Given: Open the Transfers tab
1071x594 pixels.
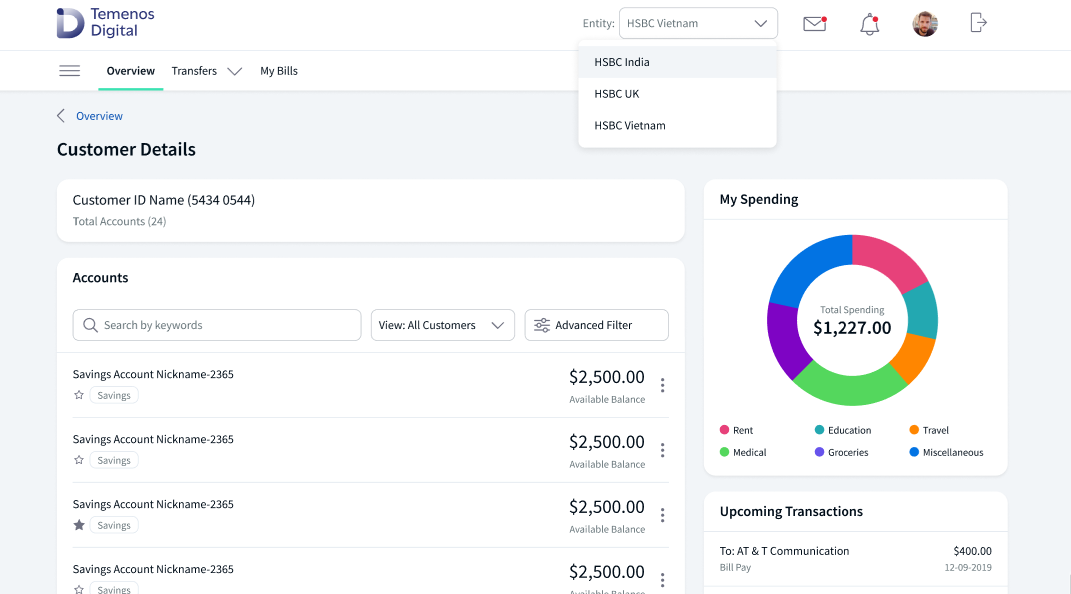Looking at the screenshot, I should (194, 71).
